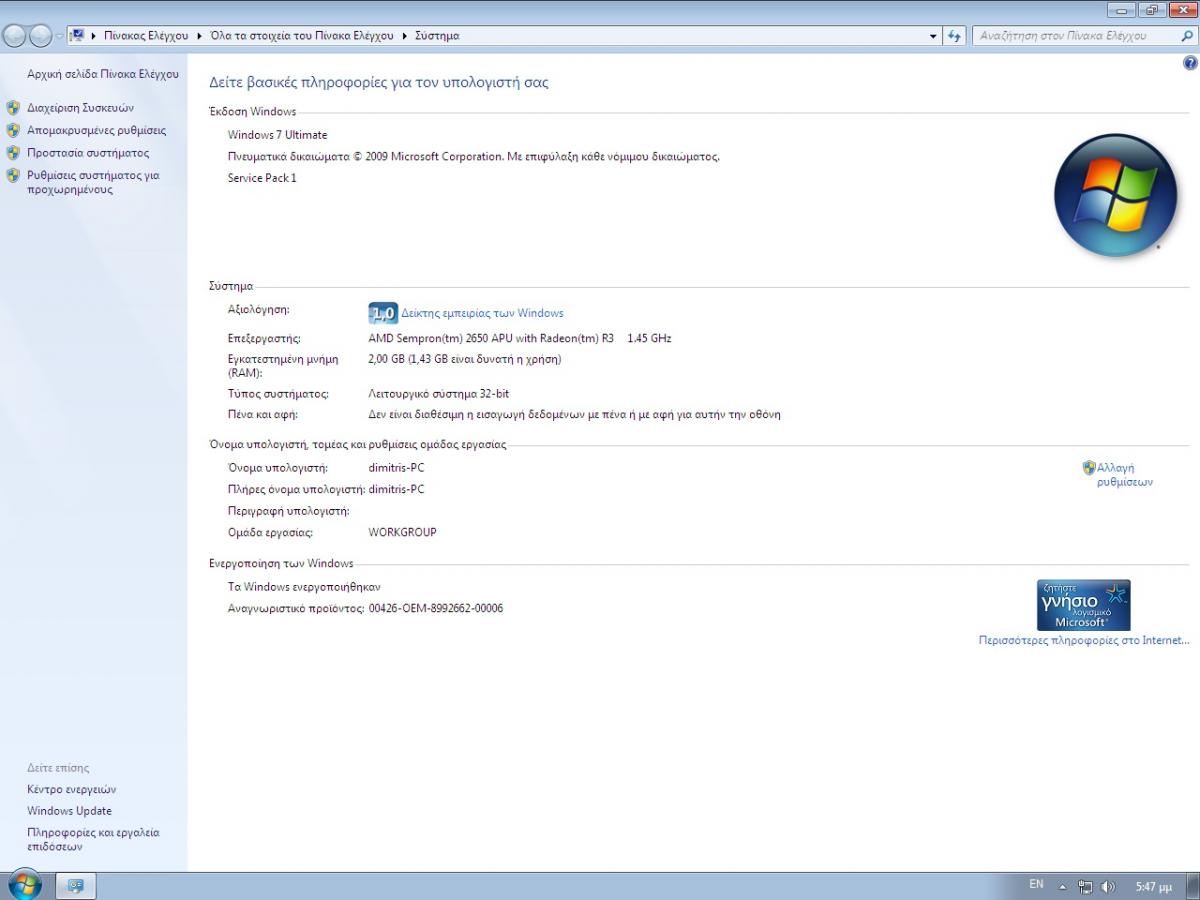The height and width of the screenshot is (900, 1200).
Task: Click the Forward navigation arrow
Action: [40, 36]
